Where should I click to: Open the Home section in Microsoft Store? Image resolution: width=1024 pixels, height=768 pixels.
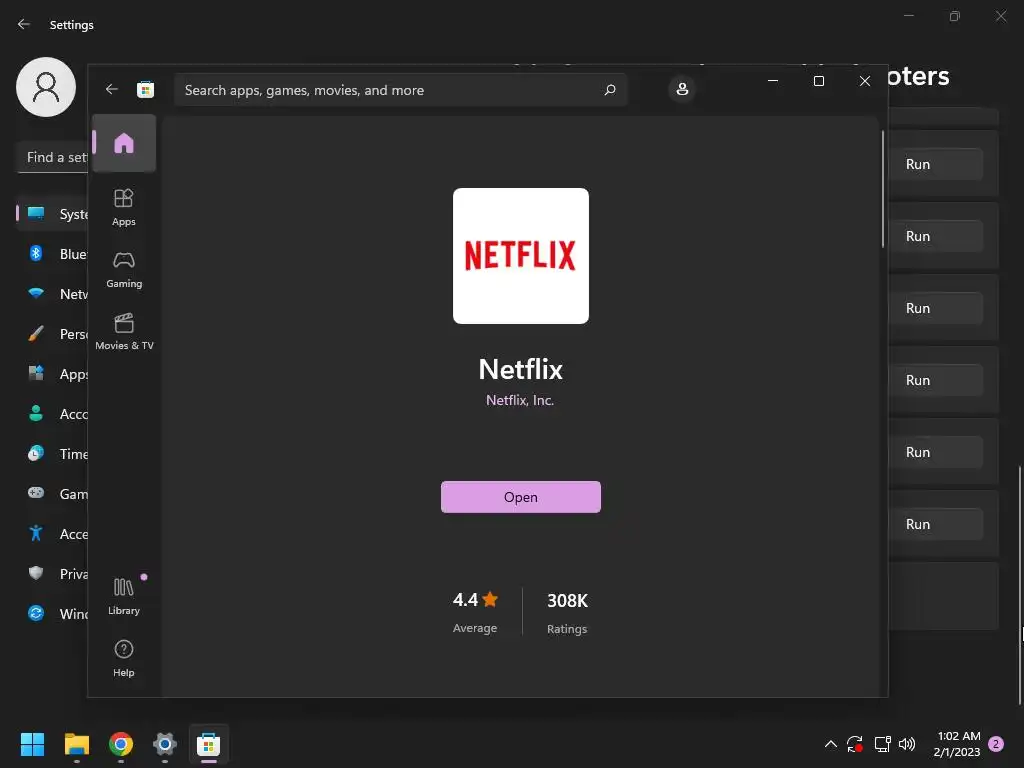(124, 143)
